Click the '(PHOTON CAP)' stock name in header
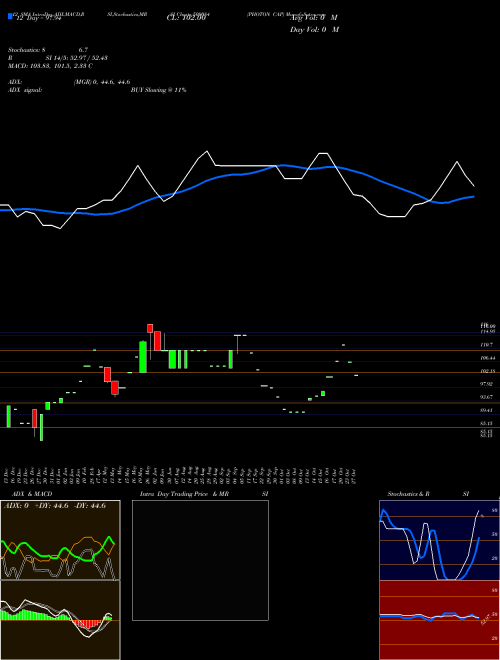Image resolution: width=500 pixels, height=660 pixels. point(266,14)
